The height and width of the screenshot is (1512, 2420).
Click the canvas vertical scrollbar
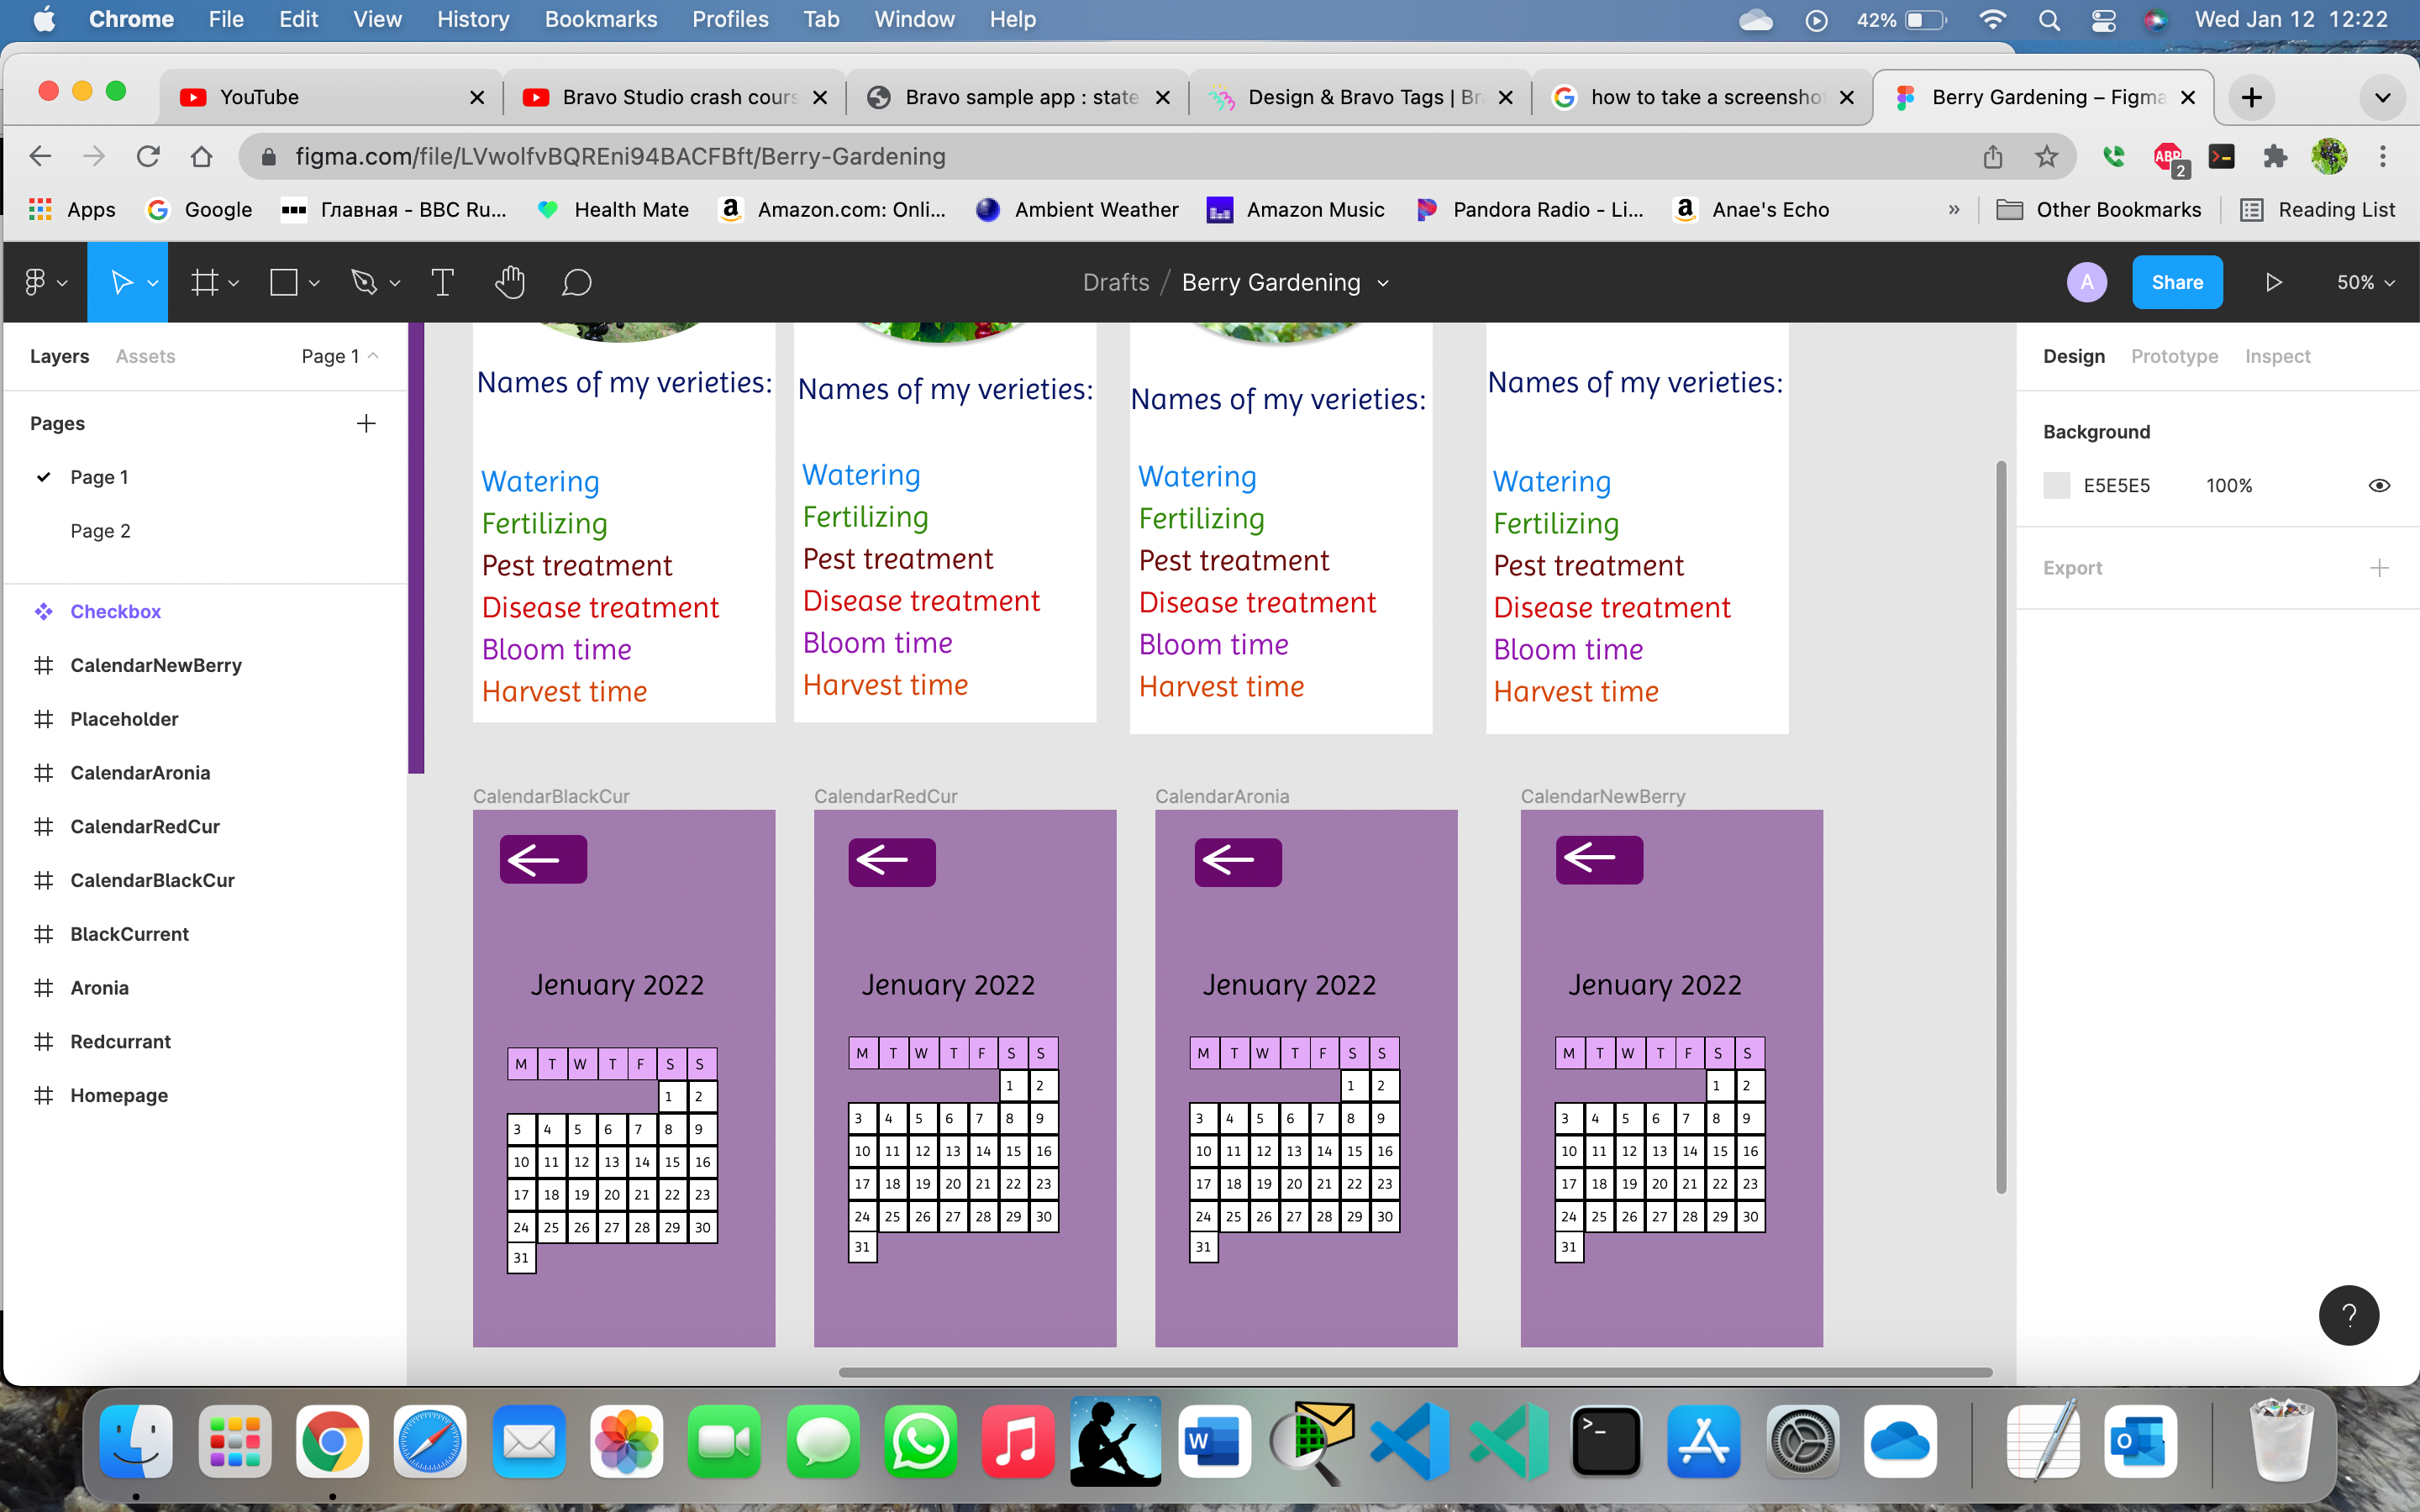[x=2001, y=827]
